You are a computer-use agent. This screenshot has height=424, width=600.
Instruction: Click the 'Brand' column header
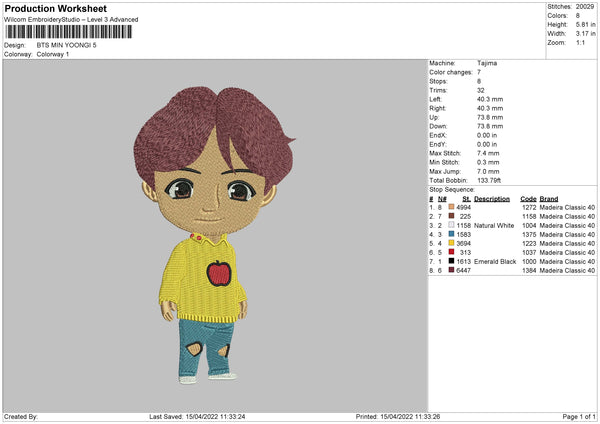click(549, 199)
